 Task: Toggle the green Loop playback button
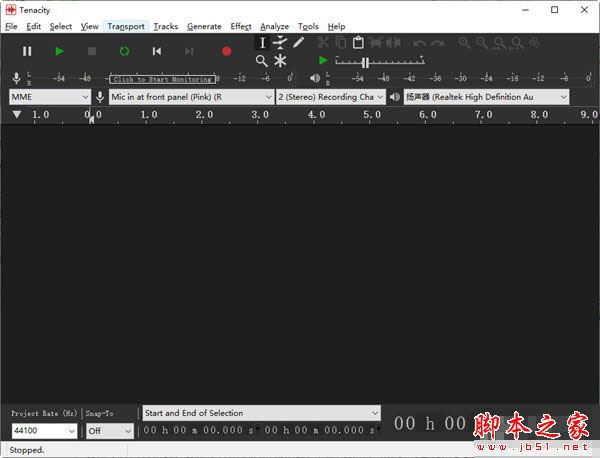(124, 51)
